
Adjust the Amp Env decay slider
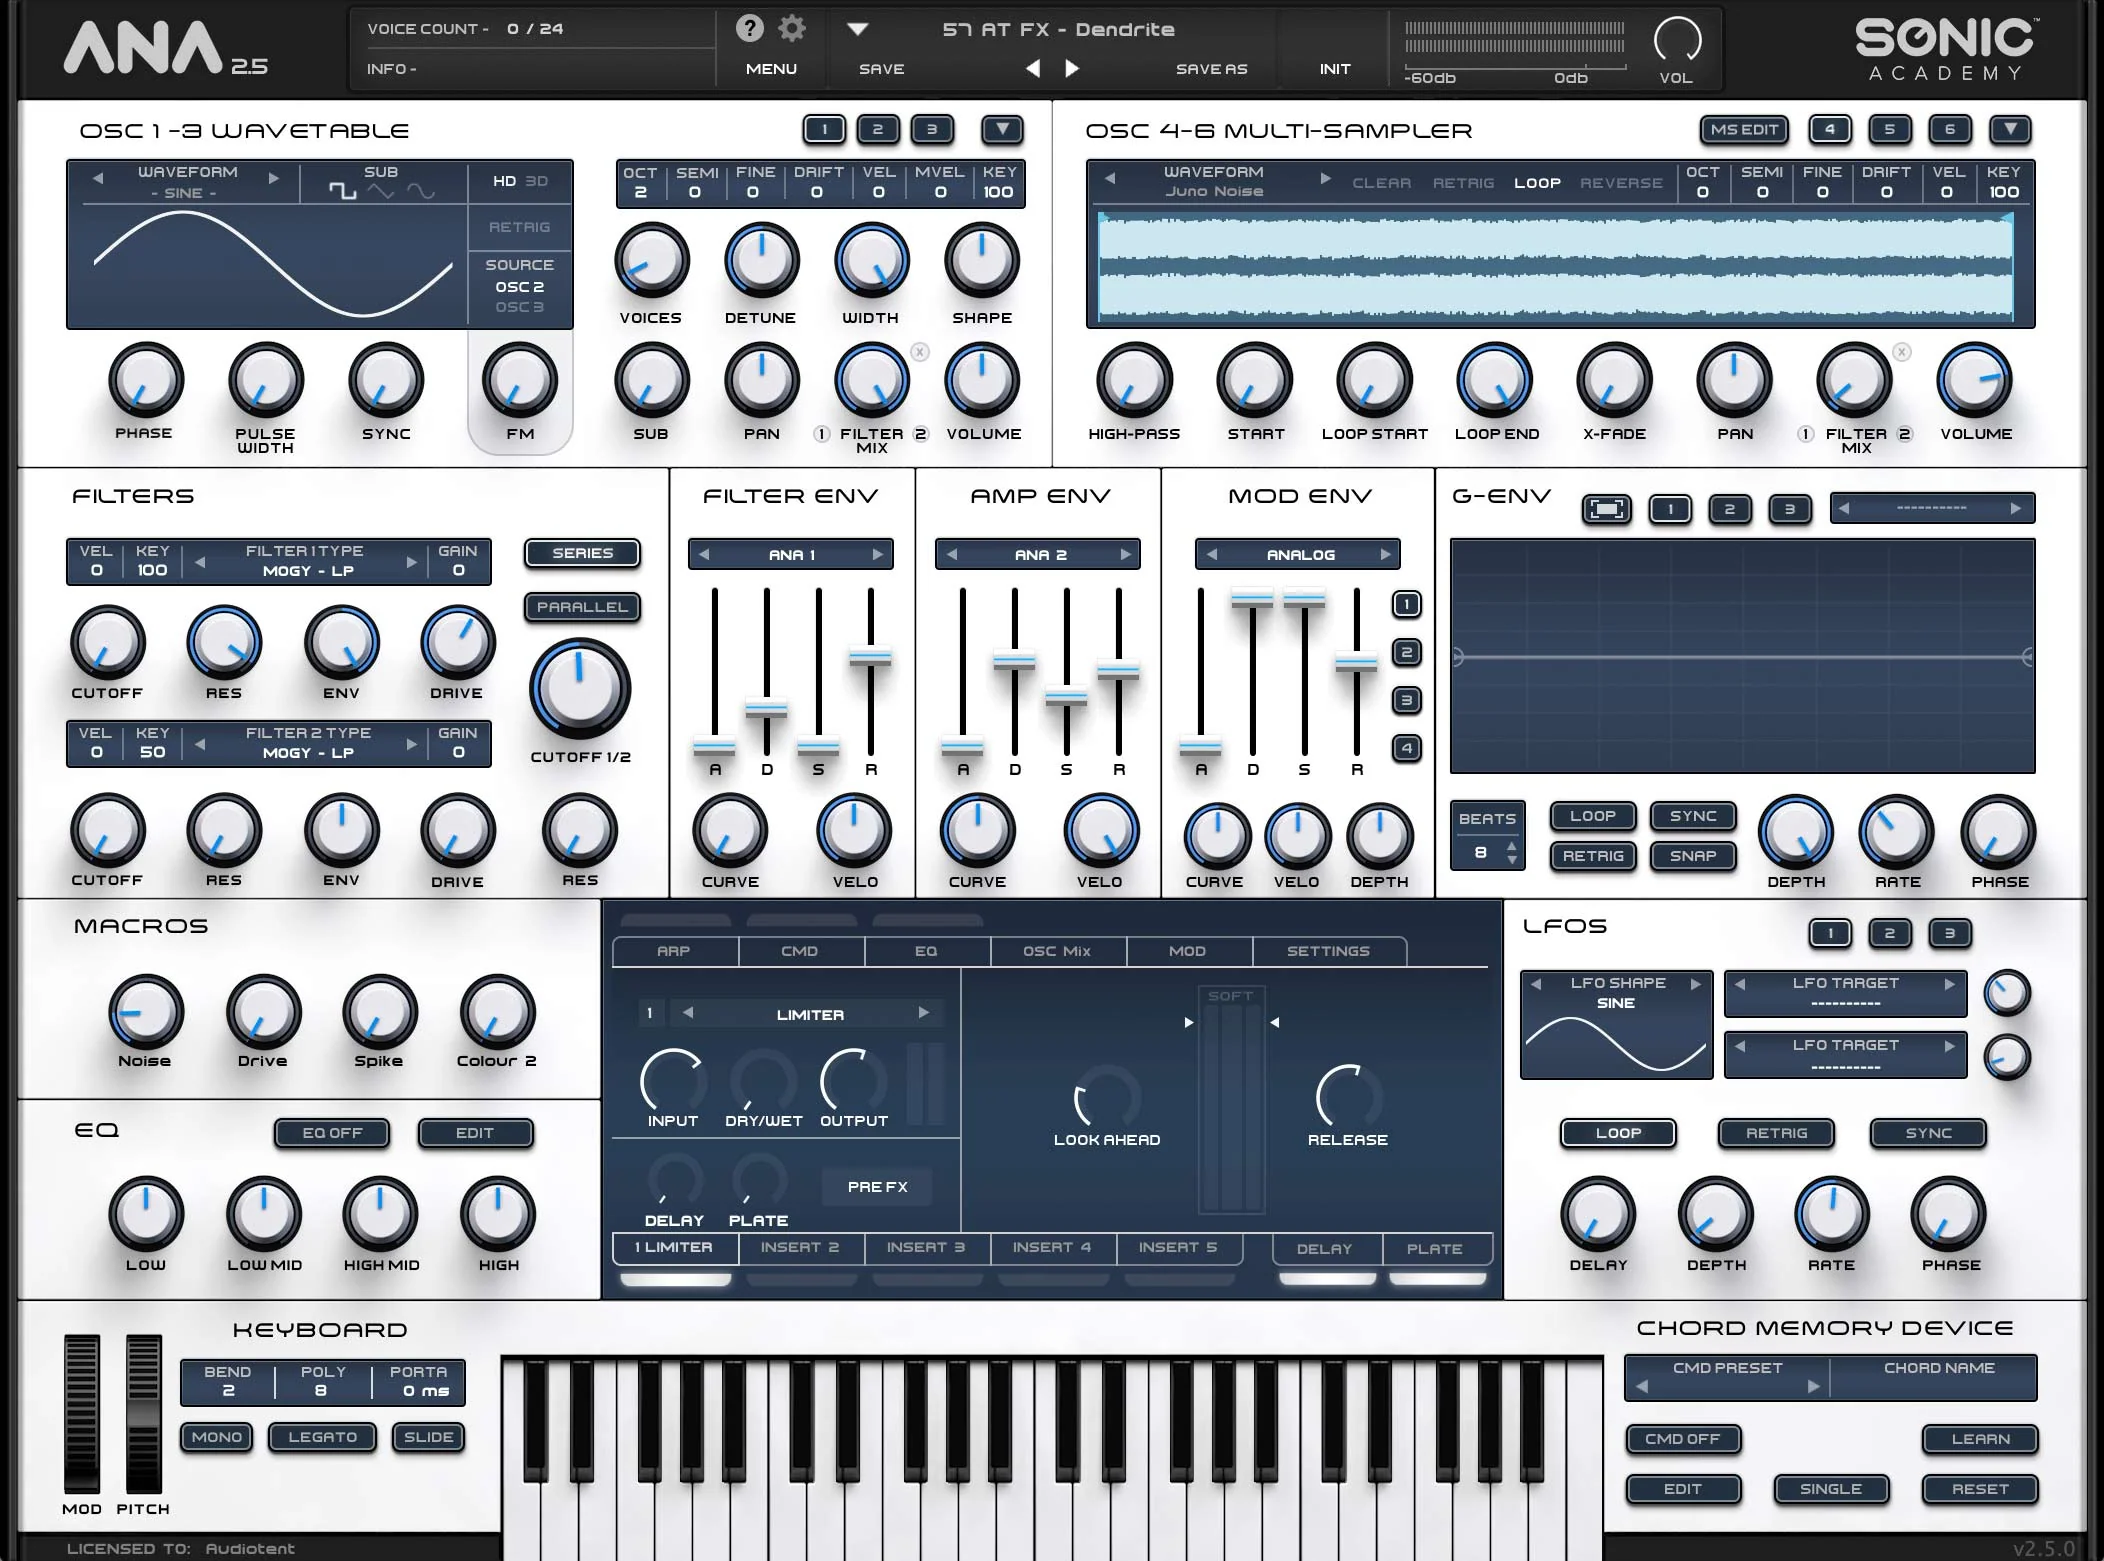[x=1014, y=661]
